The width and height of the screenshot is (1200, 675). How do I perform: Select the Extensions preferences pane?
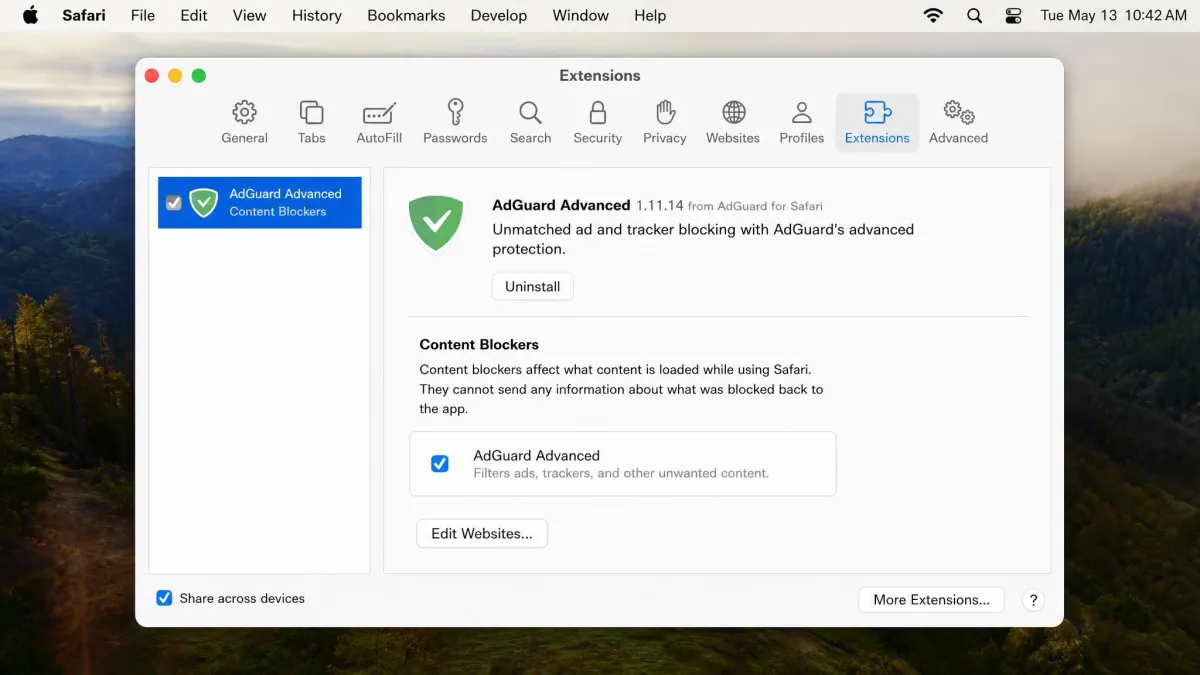pos(877,123)
